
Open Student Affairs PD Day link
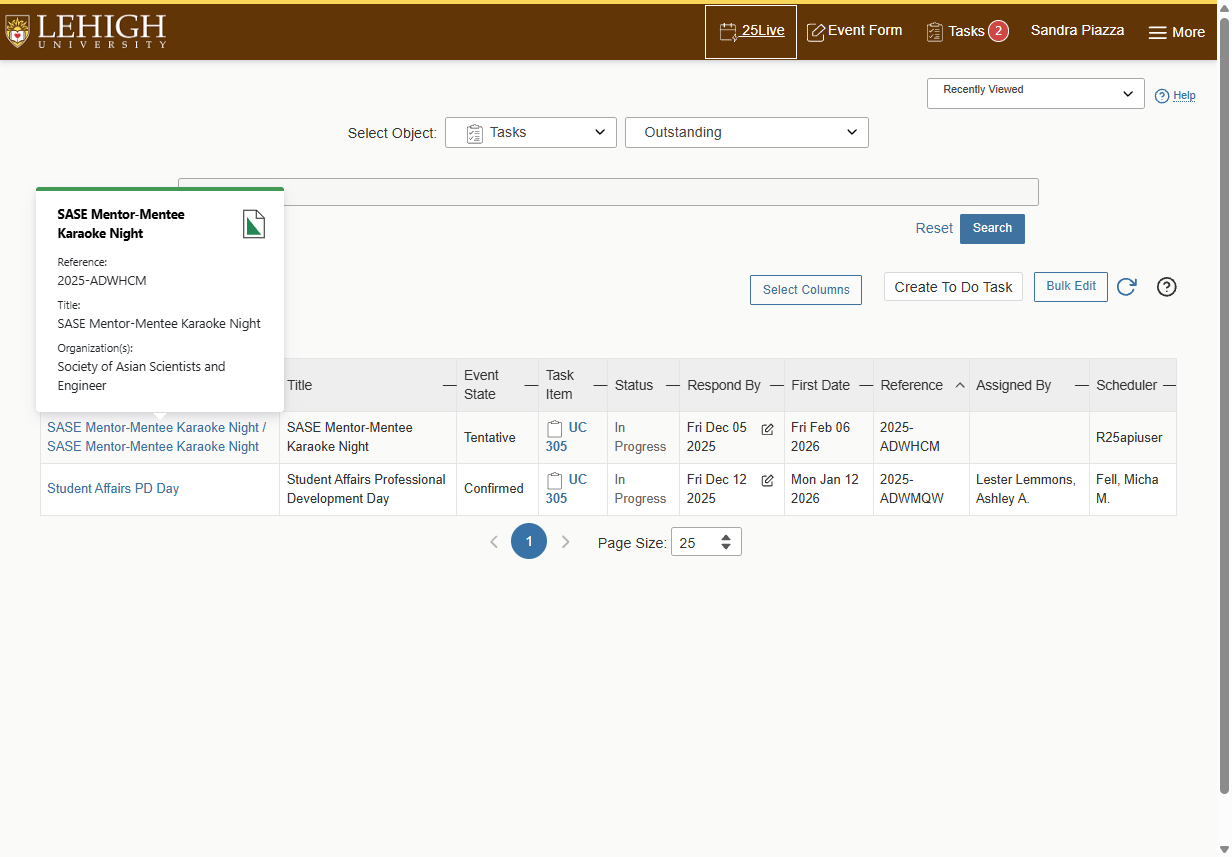click(x=113, y=489)
